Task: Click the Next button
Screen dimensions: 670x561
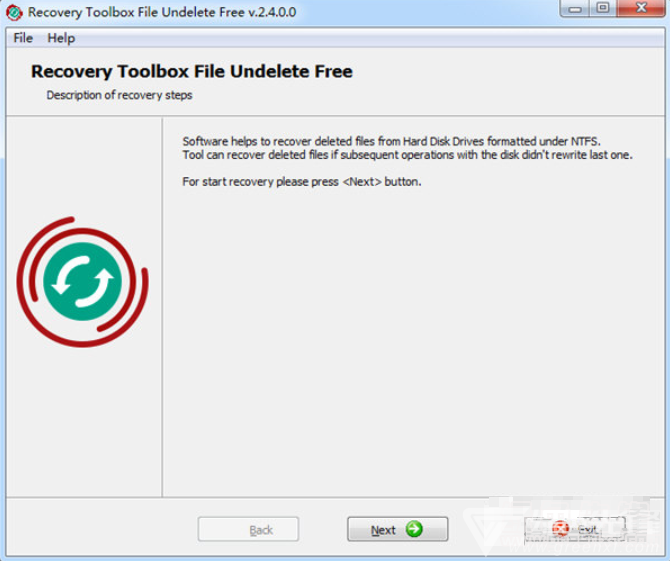Action: point(397,529)
